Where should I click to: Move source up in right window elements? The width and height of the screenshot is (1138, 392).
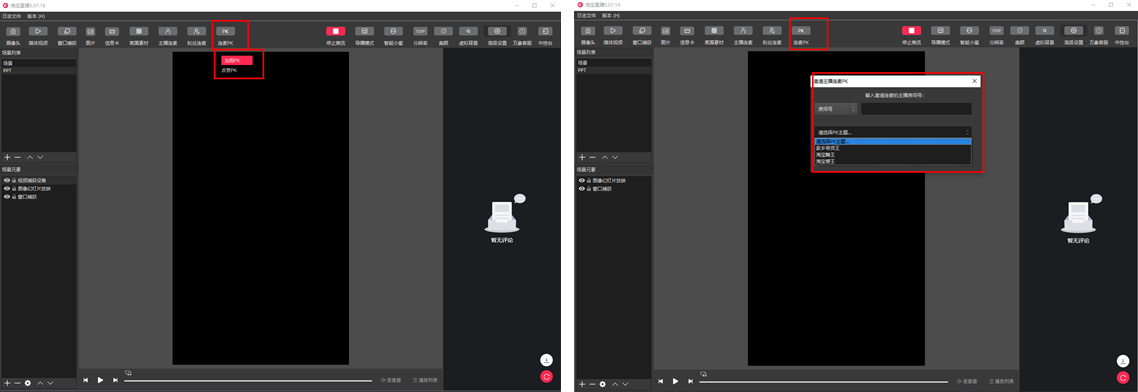coord(615,383)
